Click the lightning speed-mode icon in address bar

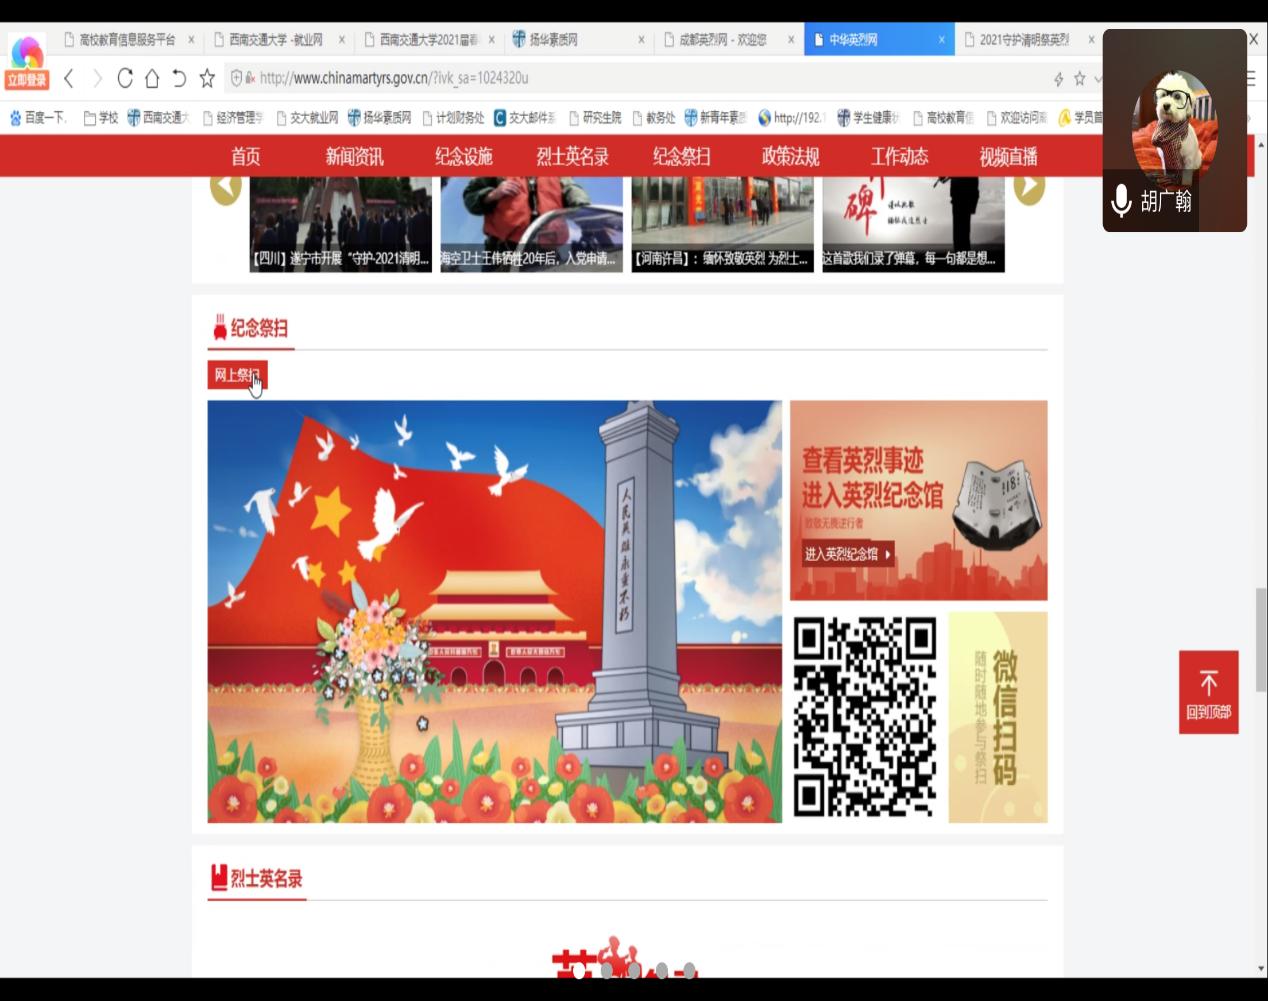click(1058, 79)
